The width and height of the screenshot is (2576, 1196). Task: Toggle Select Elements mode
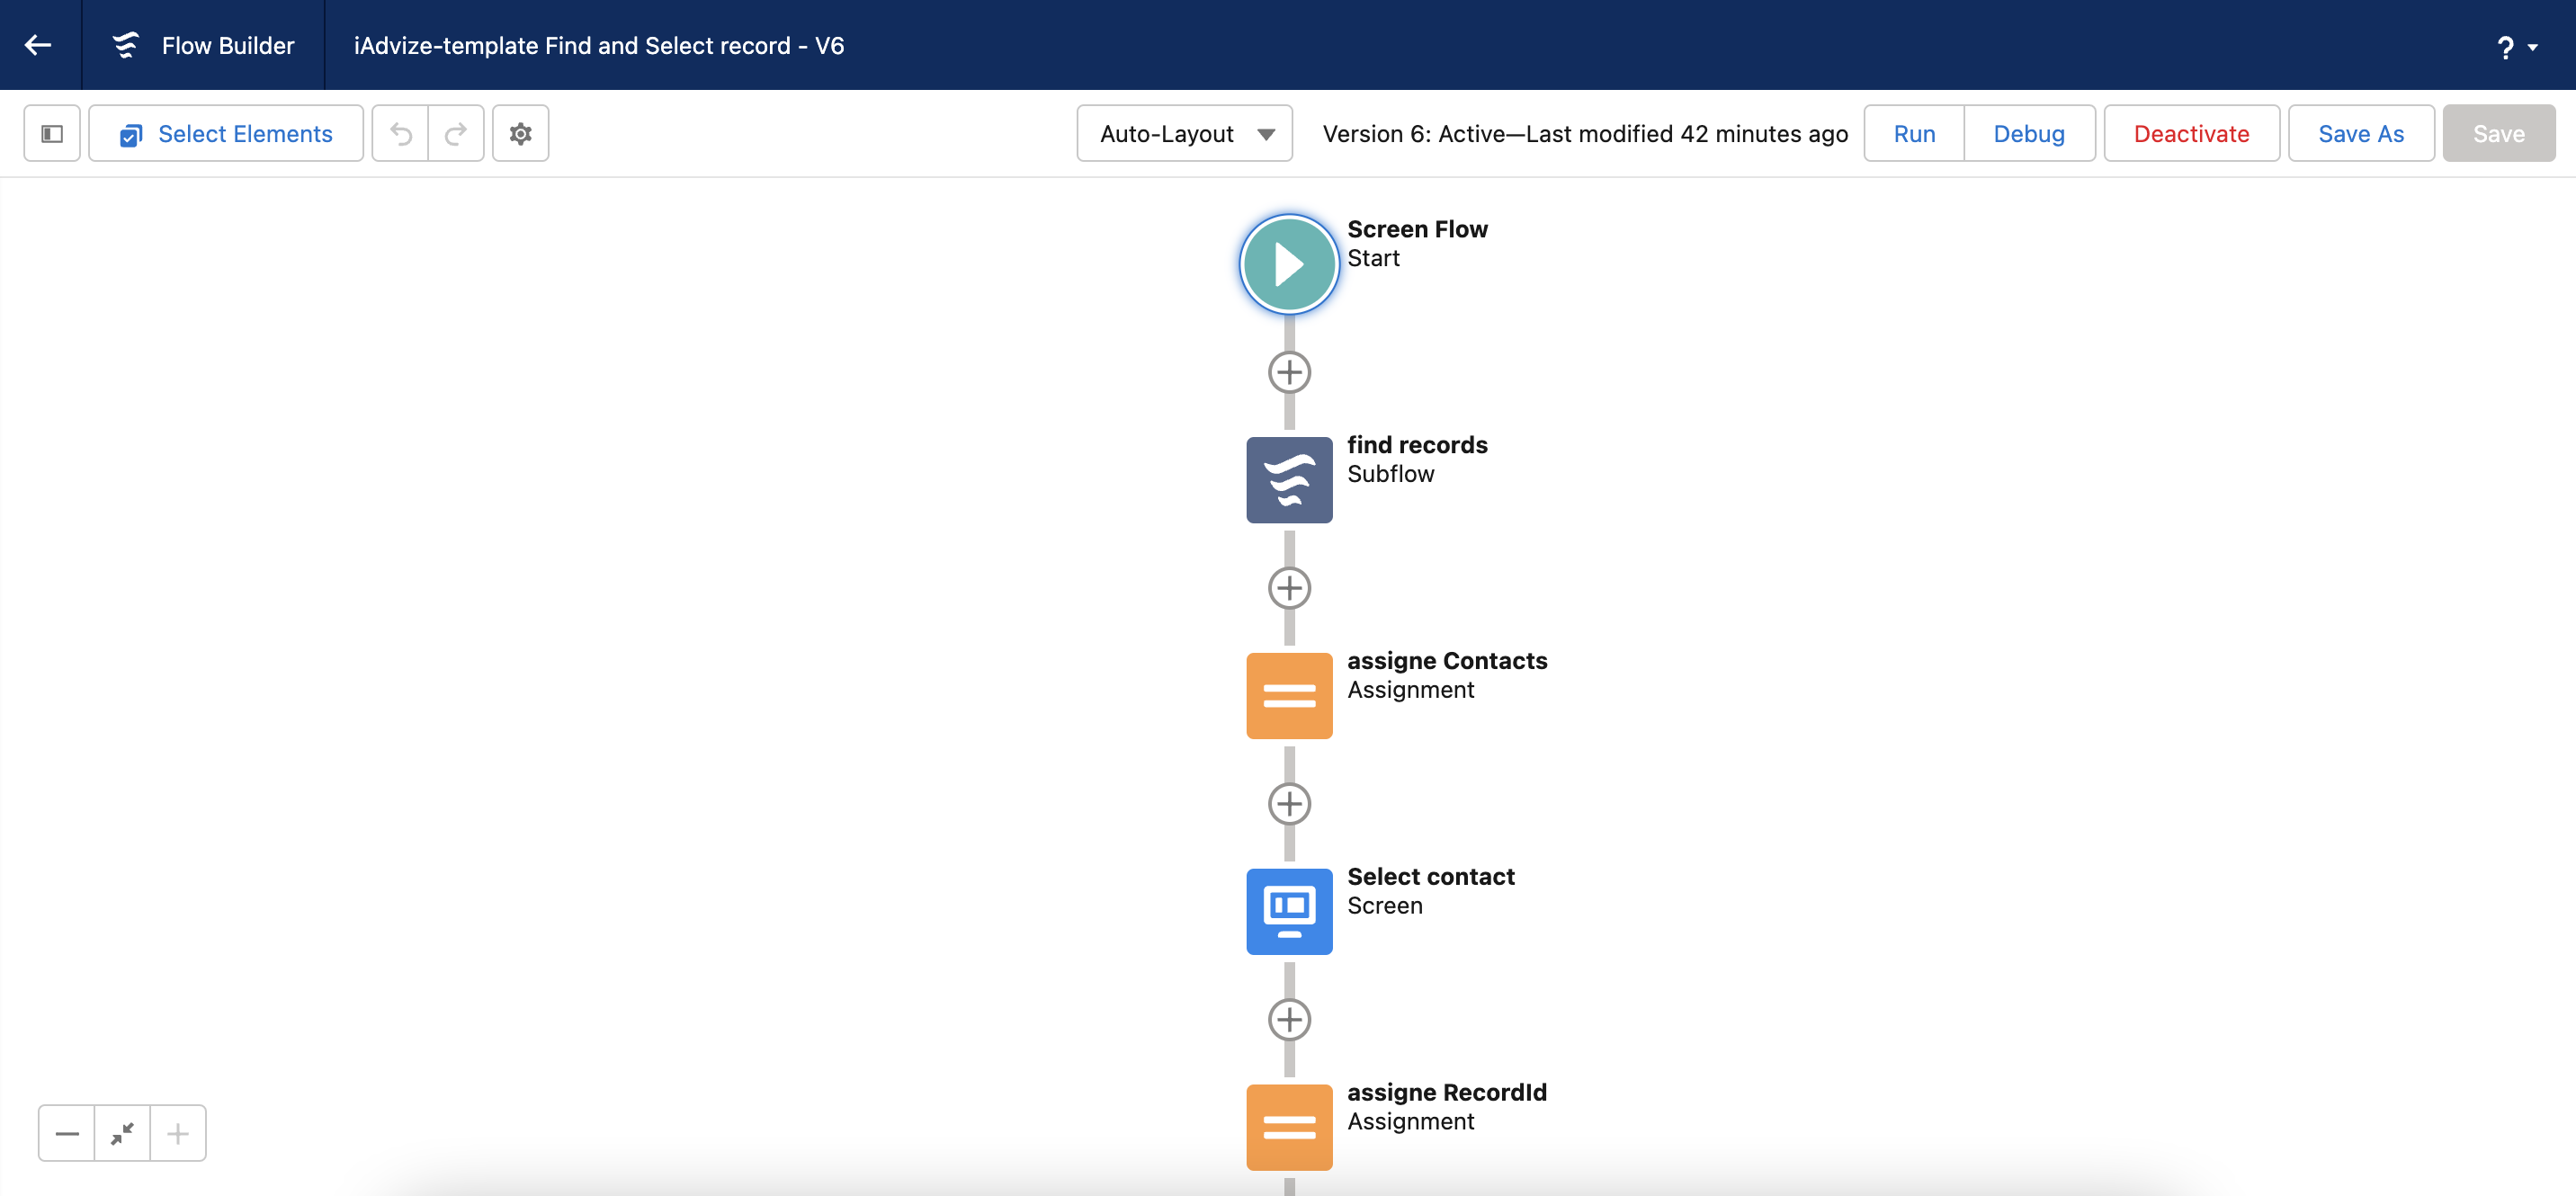(226, 133)
